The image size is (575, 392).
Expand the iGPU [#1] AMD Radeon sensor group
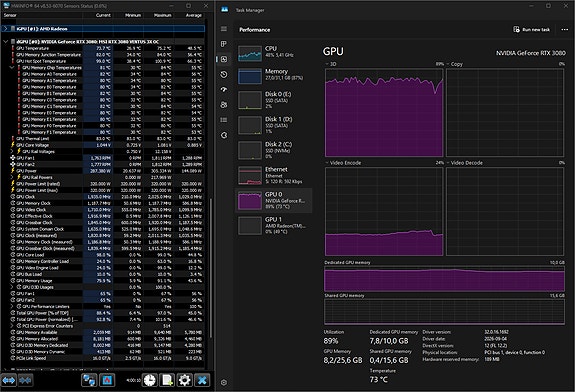[x=6, y=29]
